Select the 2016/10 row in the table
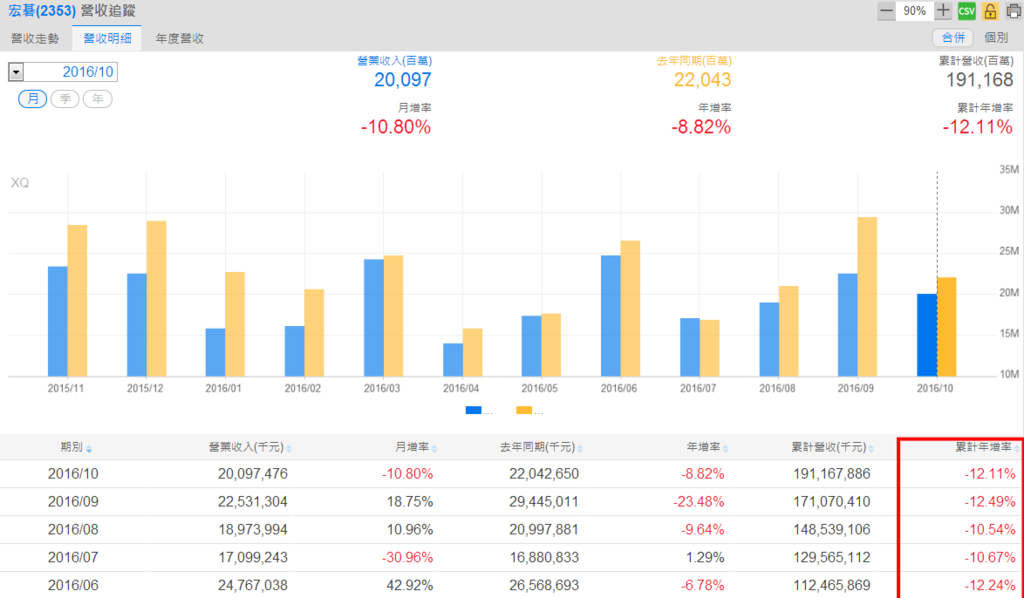The width and height of the screenshot is (1024, 598). [x=512, y=474]
